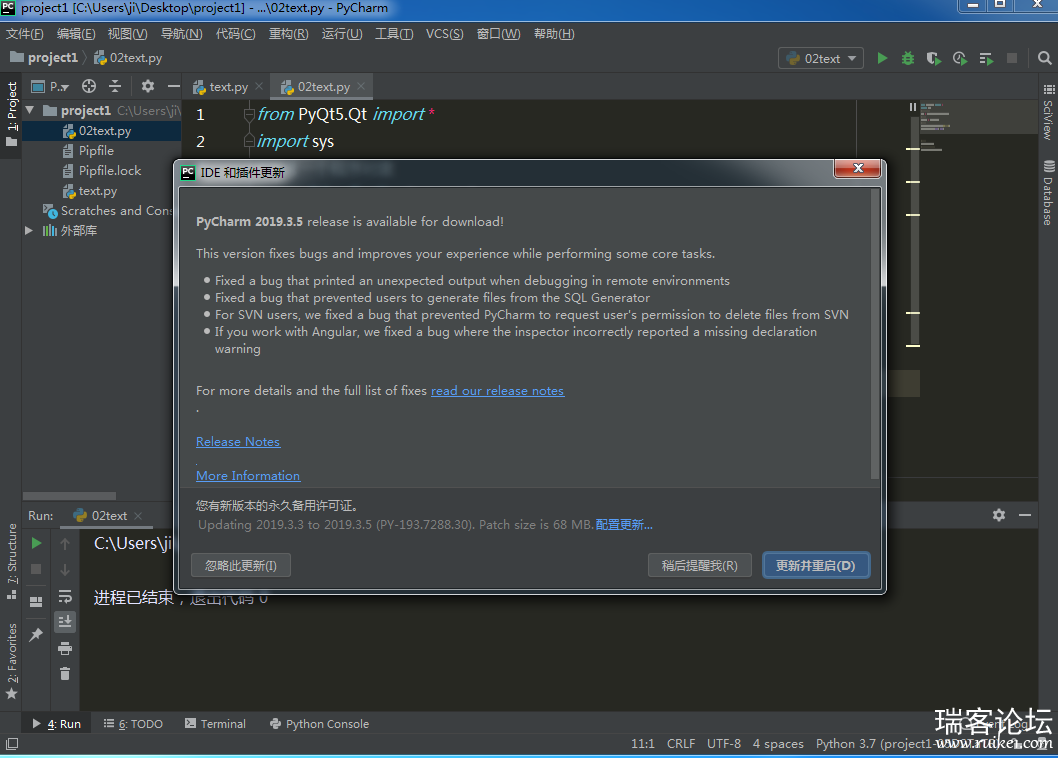The image size is (1058, 758).
Task: Close the 02text.py editor tab
Action: pos(361,86)
